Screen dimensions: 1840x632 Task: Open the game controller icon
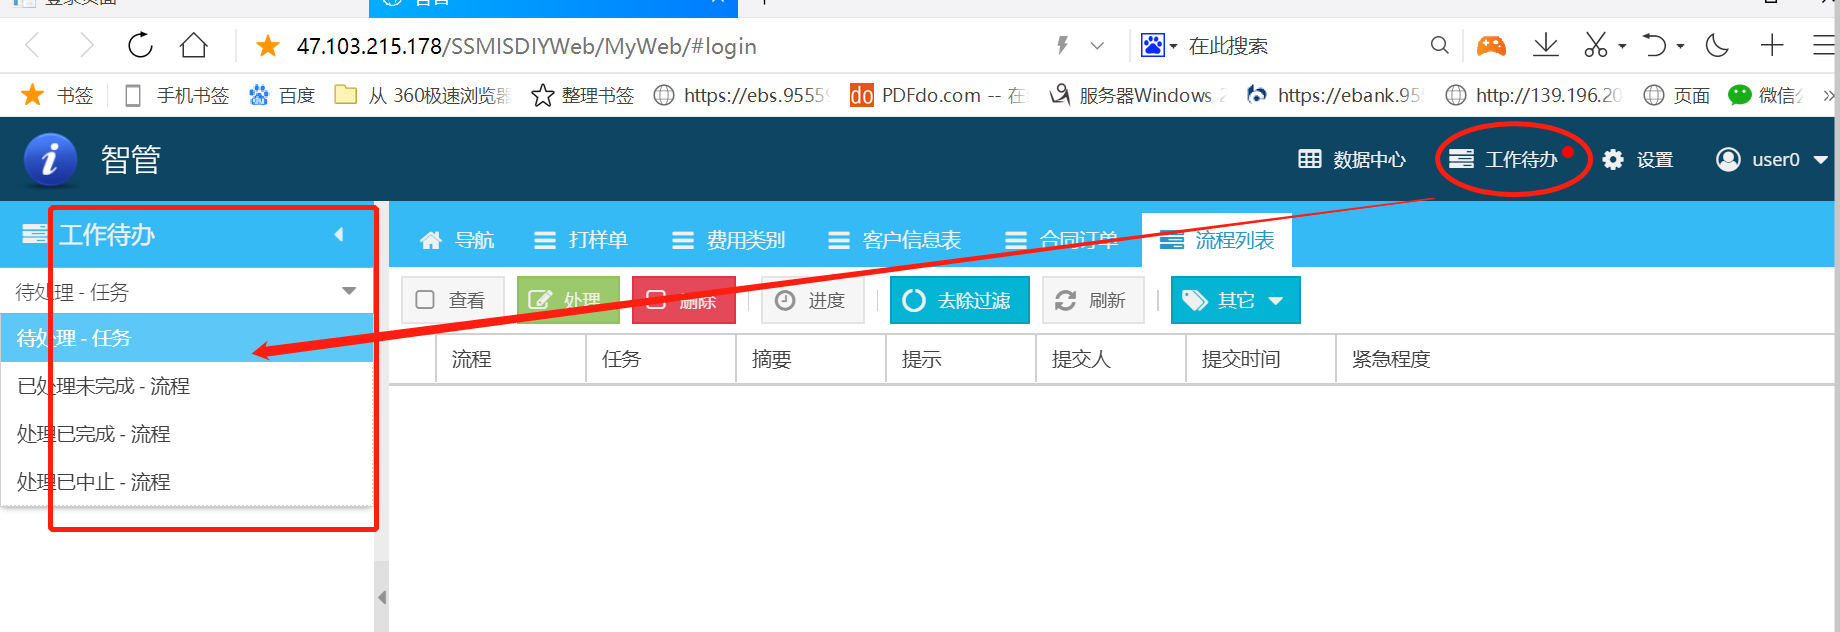click(1491, 45)
